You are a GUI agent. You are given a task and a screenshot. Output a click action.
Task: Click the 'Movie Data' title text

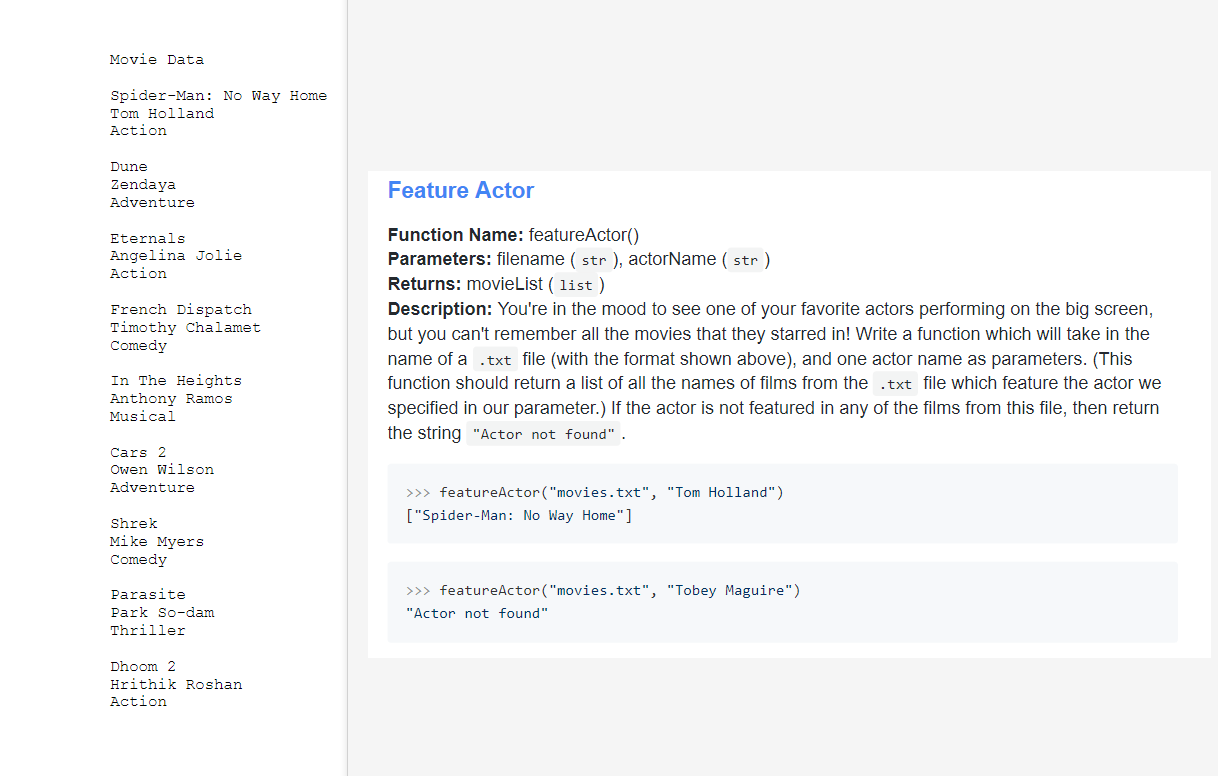pyautogui.click(x=157, y=60)
